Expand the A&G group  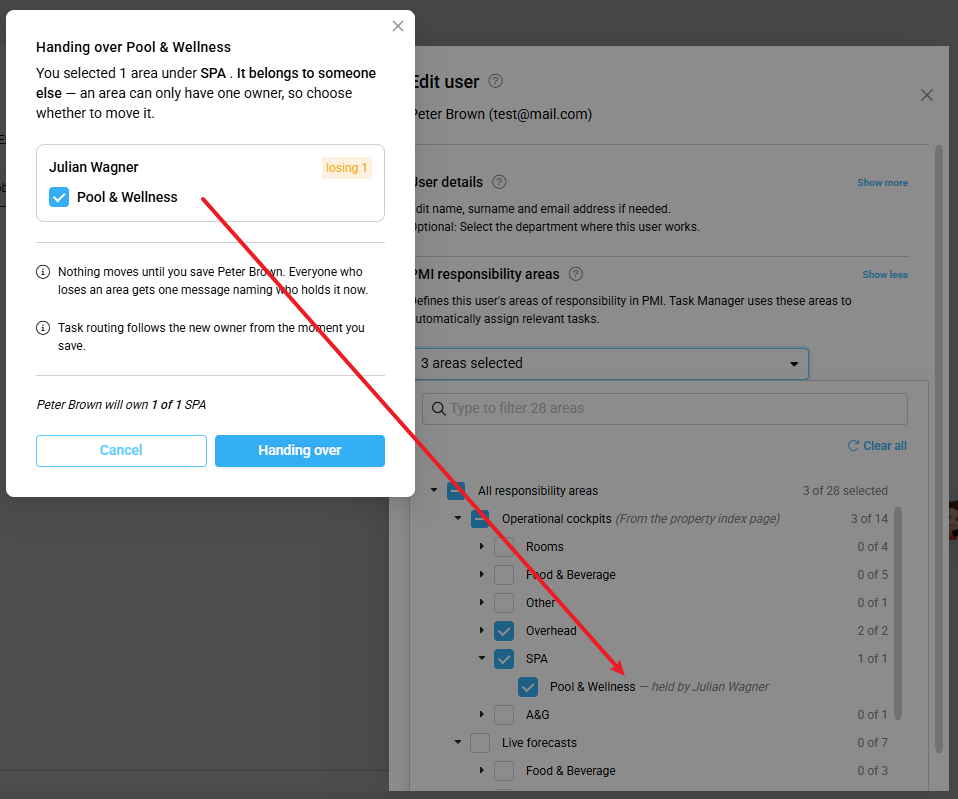click(x=481, y=714)
